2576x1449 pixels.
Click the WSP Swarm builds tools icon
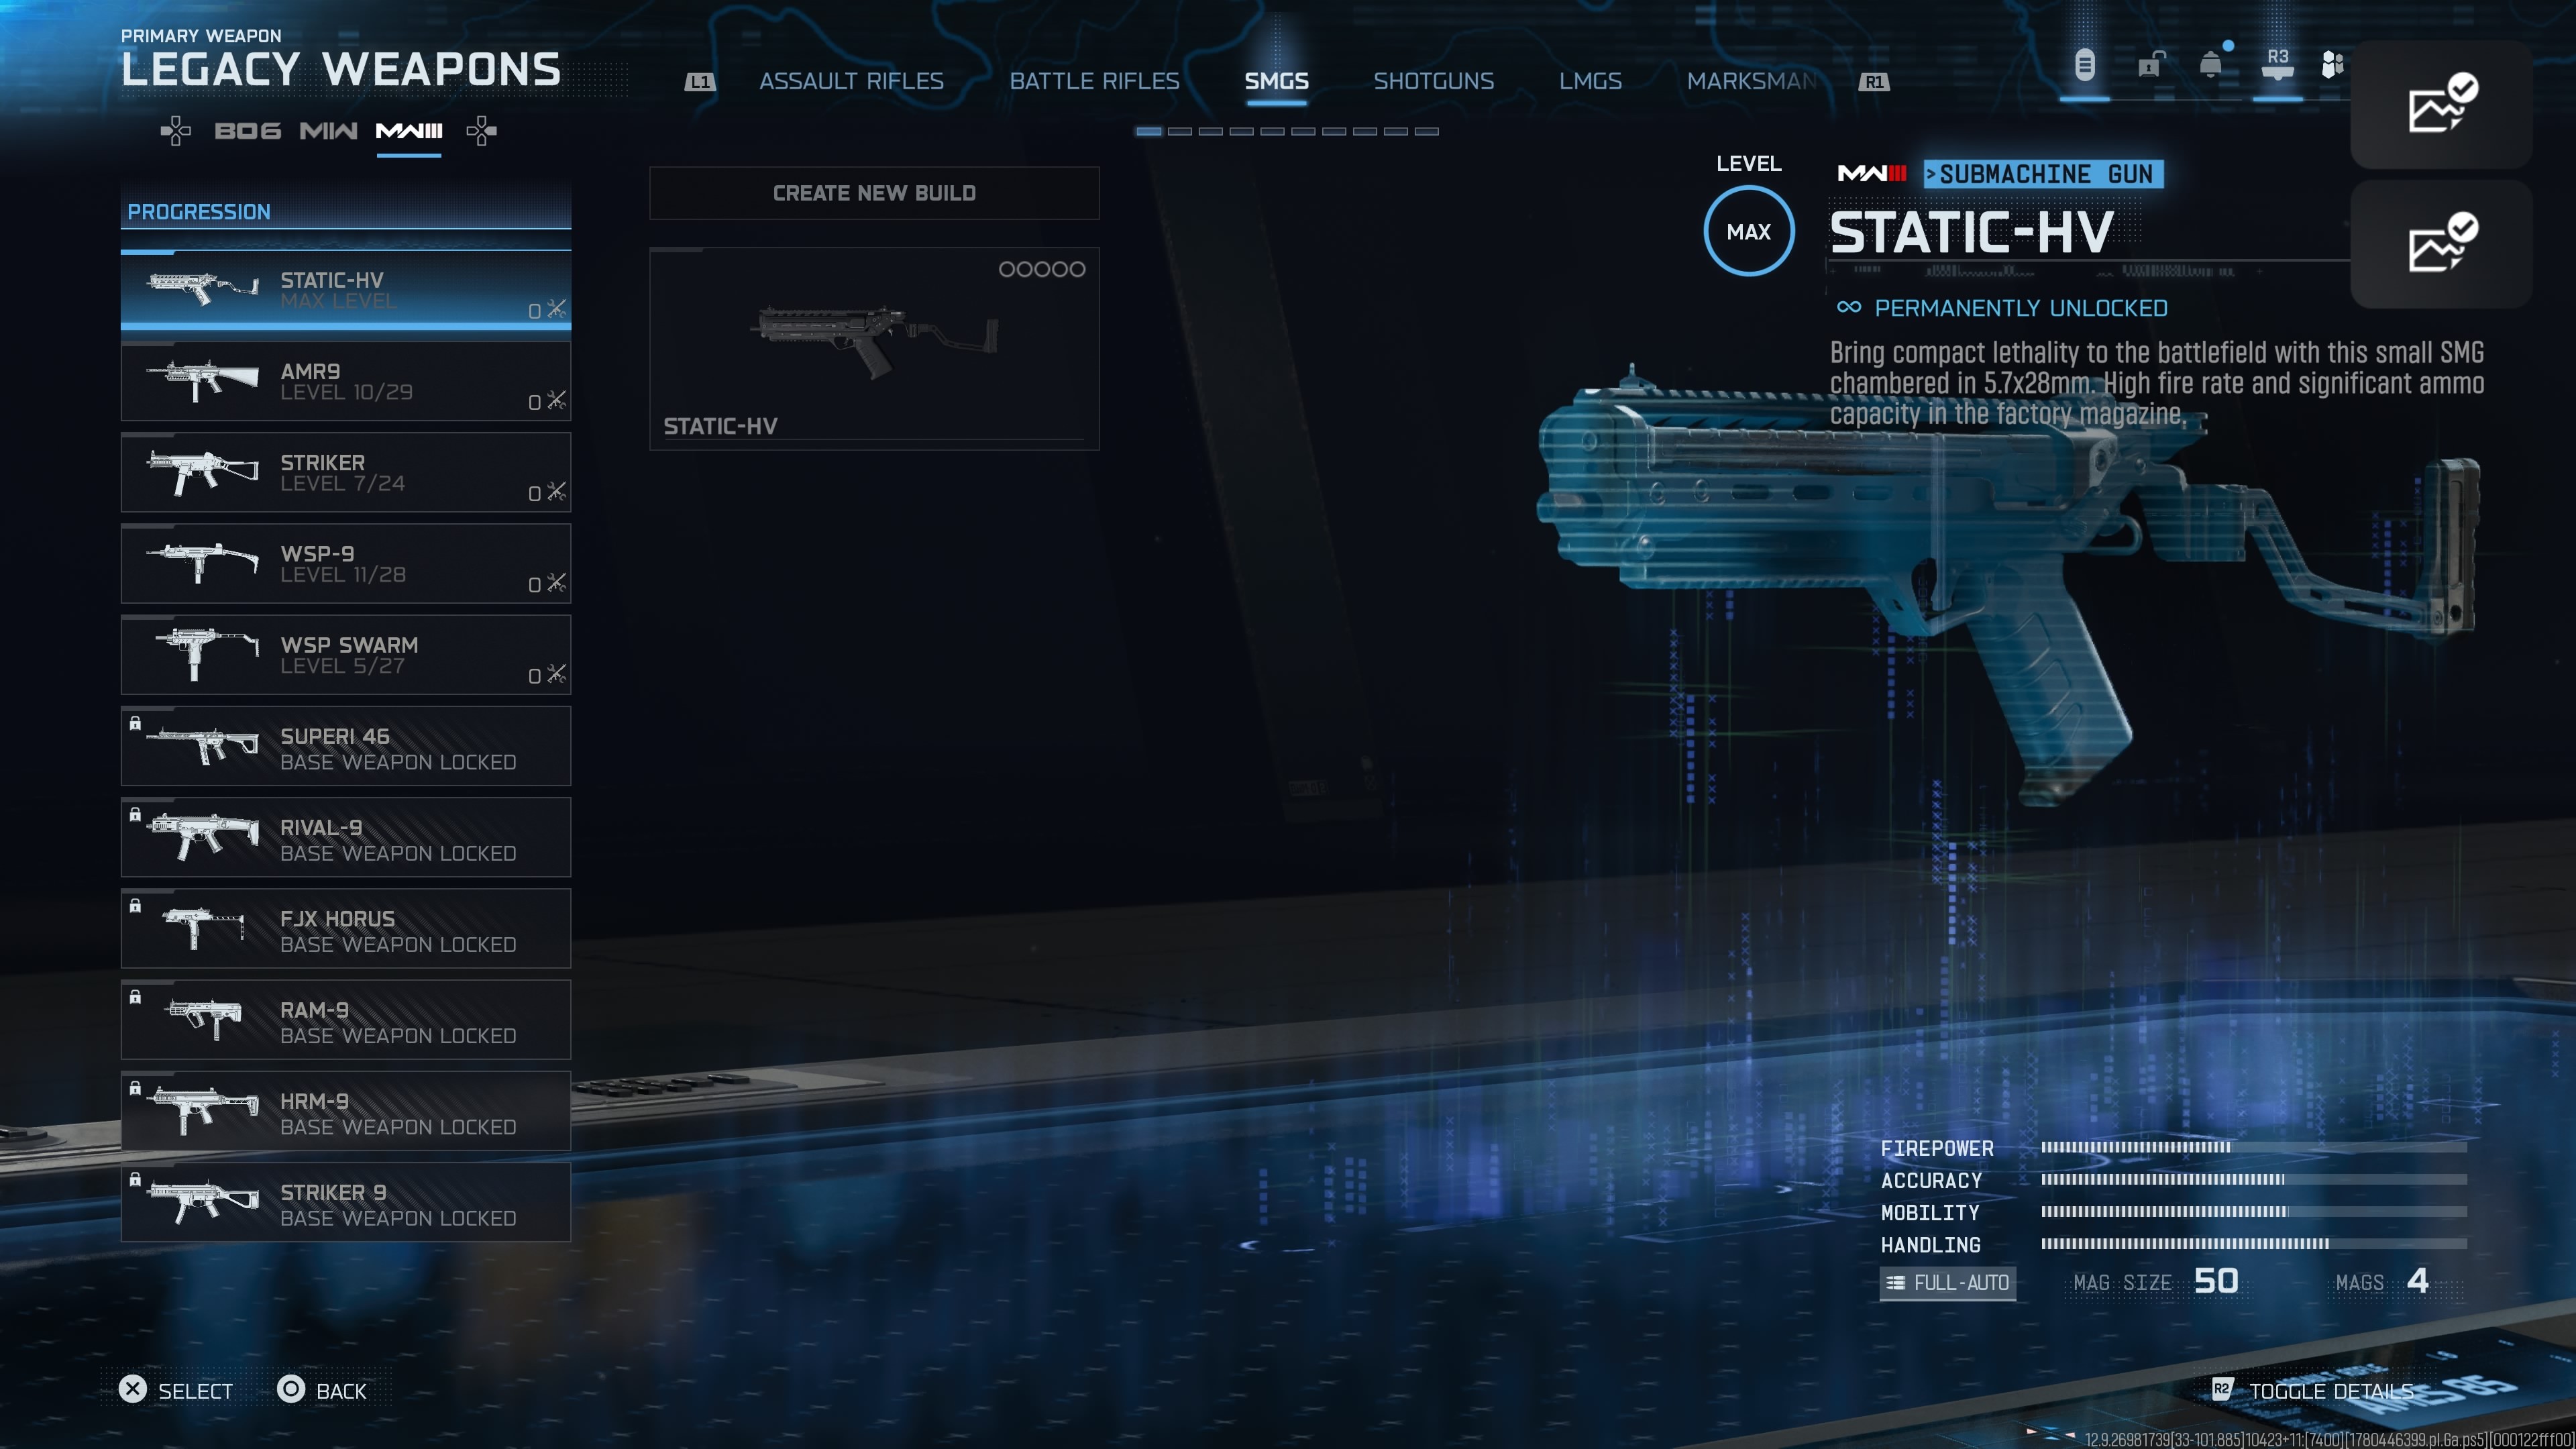tap(556, 674)
